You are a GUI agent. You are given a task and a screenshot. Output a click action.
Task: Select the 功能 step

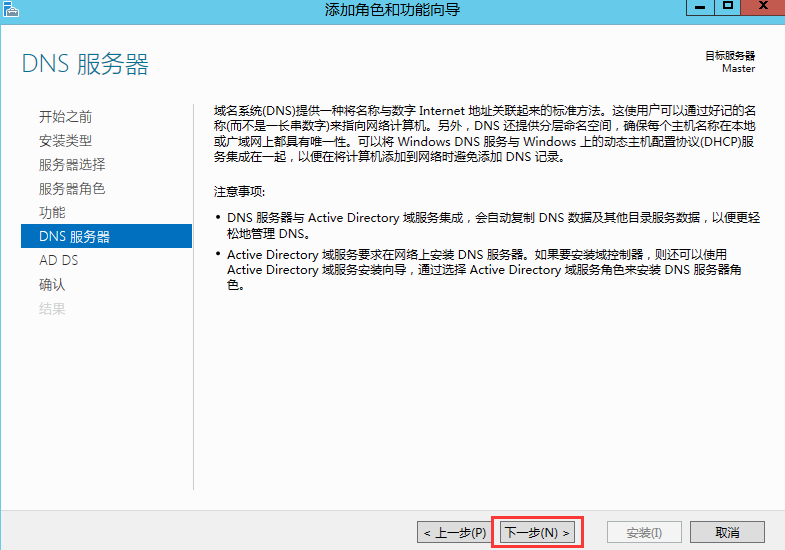pos(52,213)
